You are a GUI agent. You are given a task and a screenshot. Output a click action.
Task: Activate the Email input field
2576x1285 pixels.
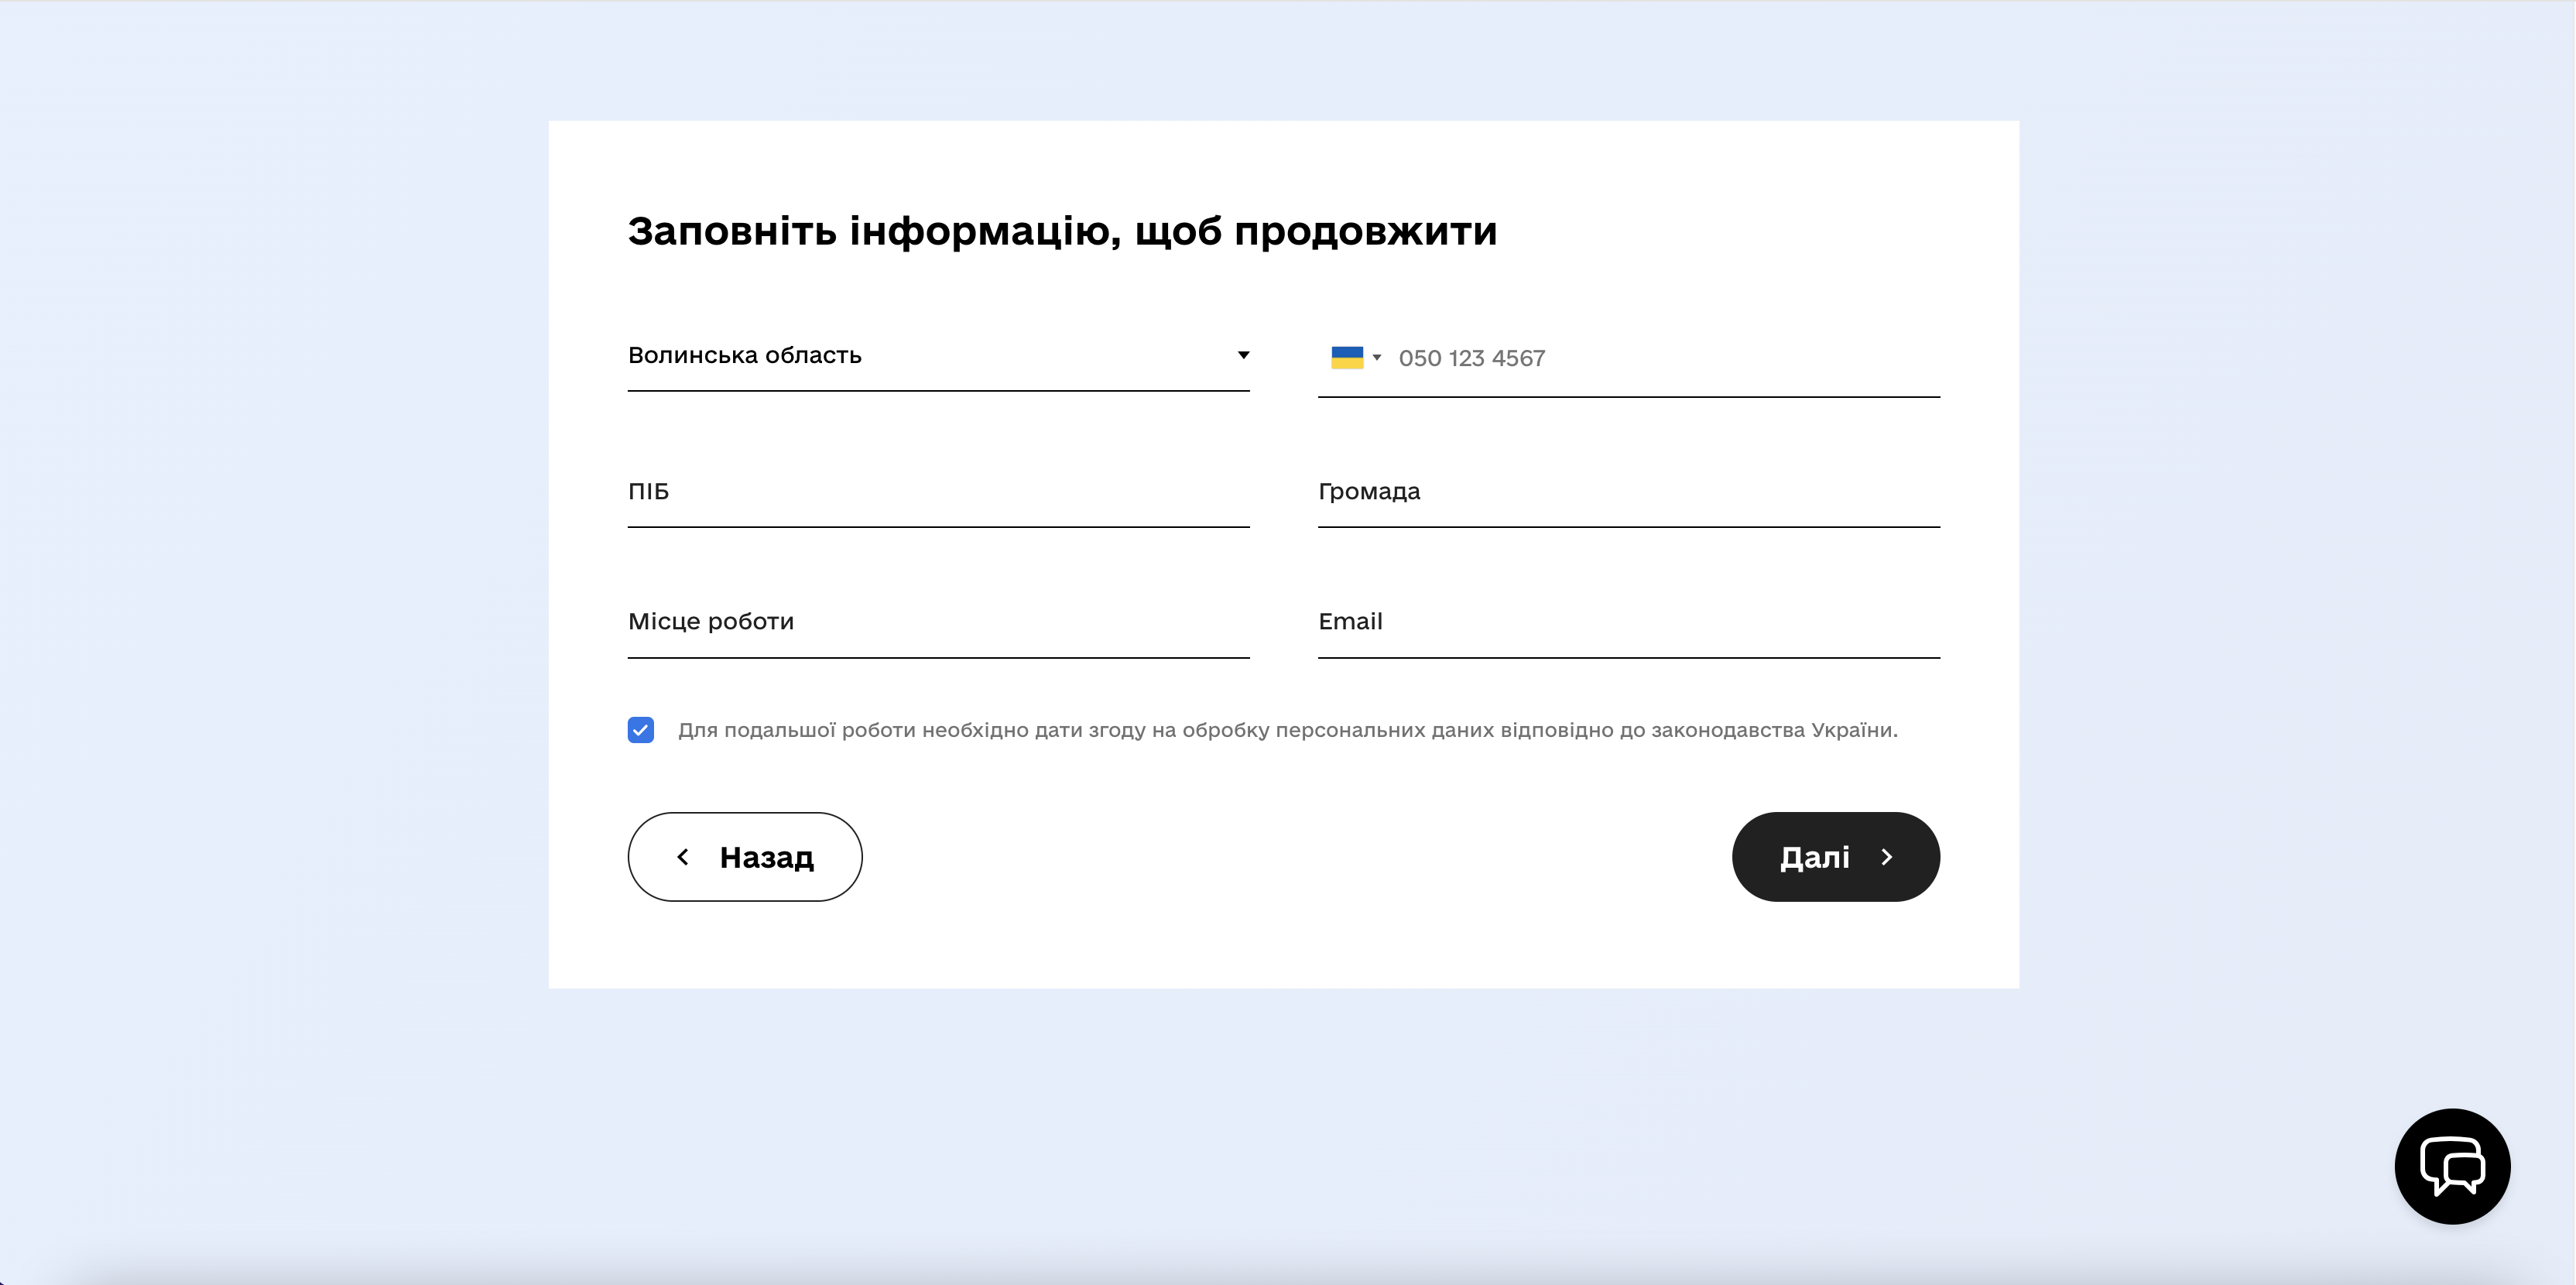pos(1629,621)
